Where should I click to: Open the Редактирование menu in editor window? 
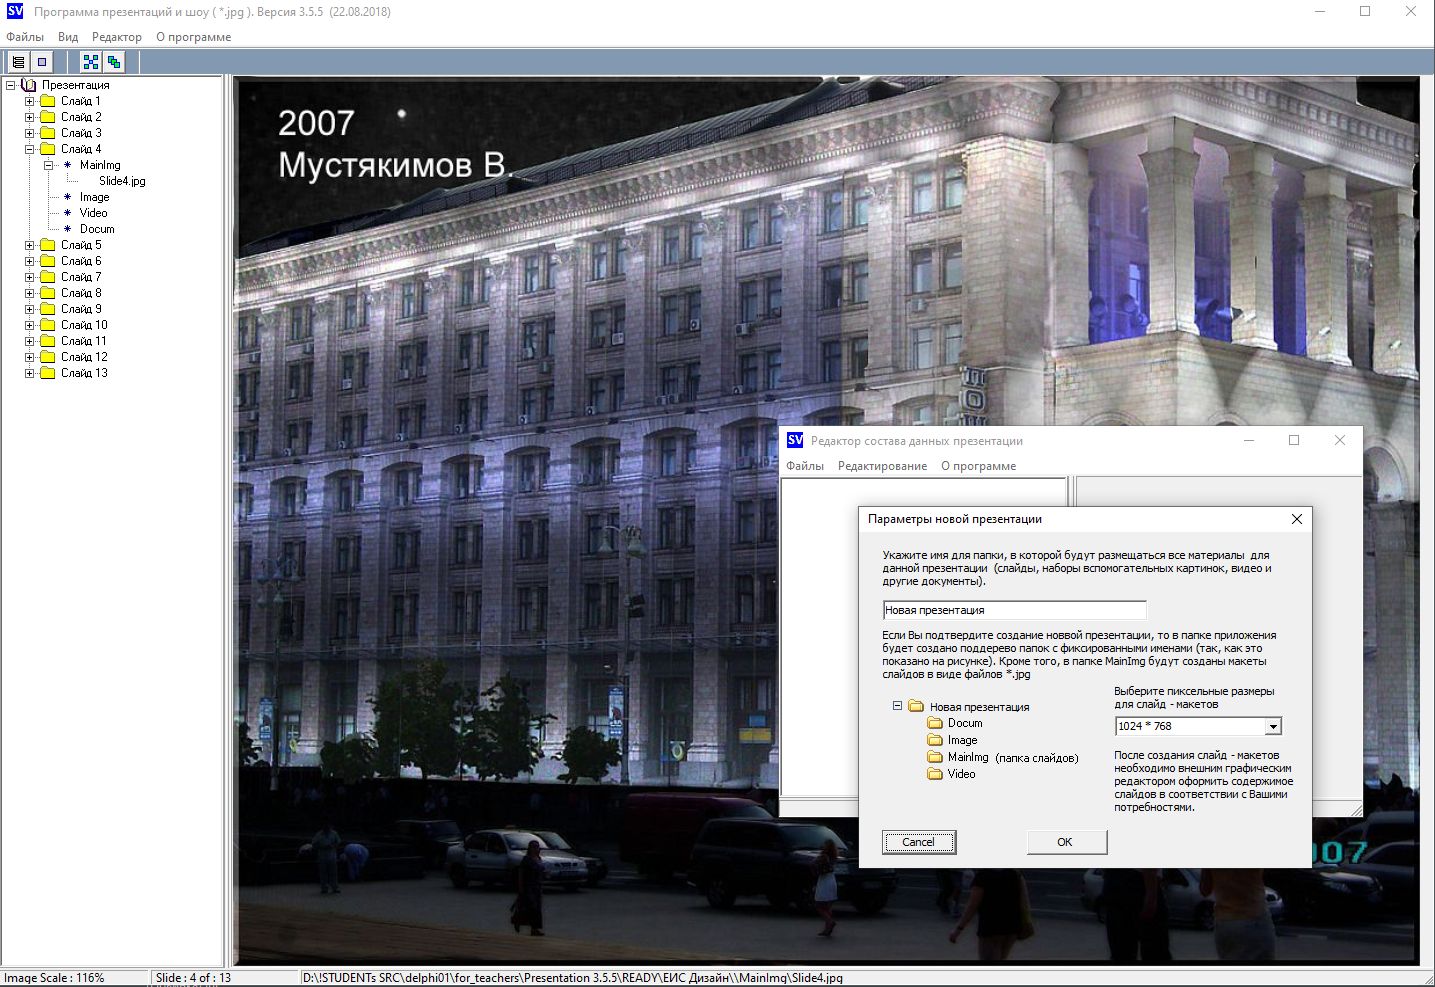882,466
